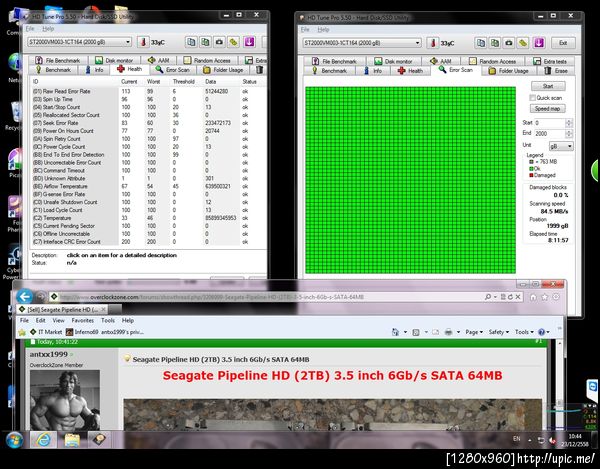Click Start value stepper in Error Scan
The width and height of the screenshot is (600, 469).
coord(569,123)
